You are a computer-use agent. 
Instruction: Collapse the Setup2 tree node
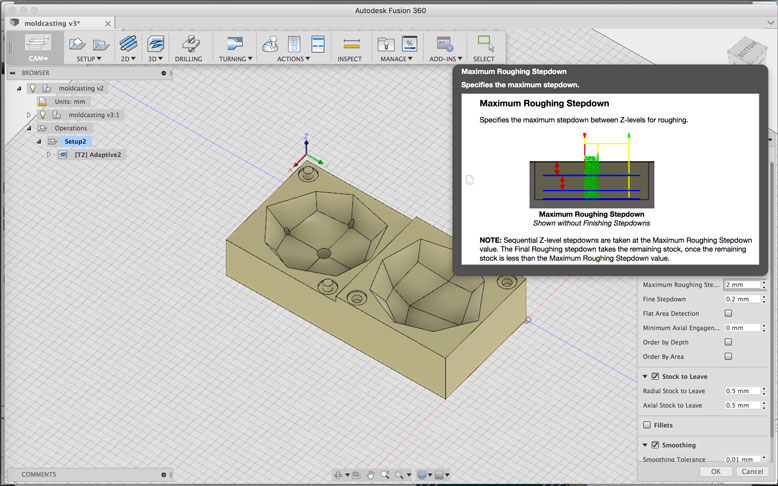click(39, 141)
